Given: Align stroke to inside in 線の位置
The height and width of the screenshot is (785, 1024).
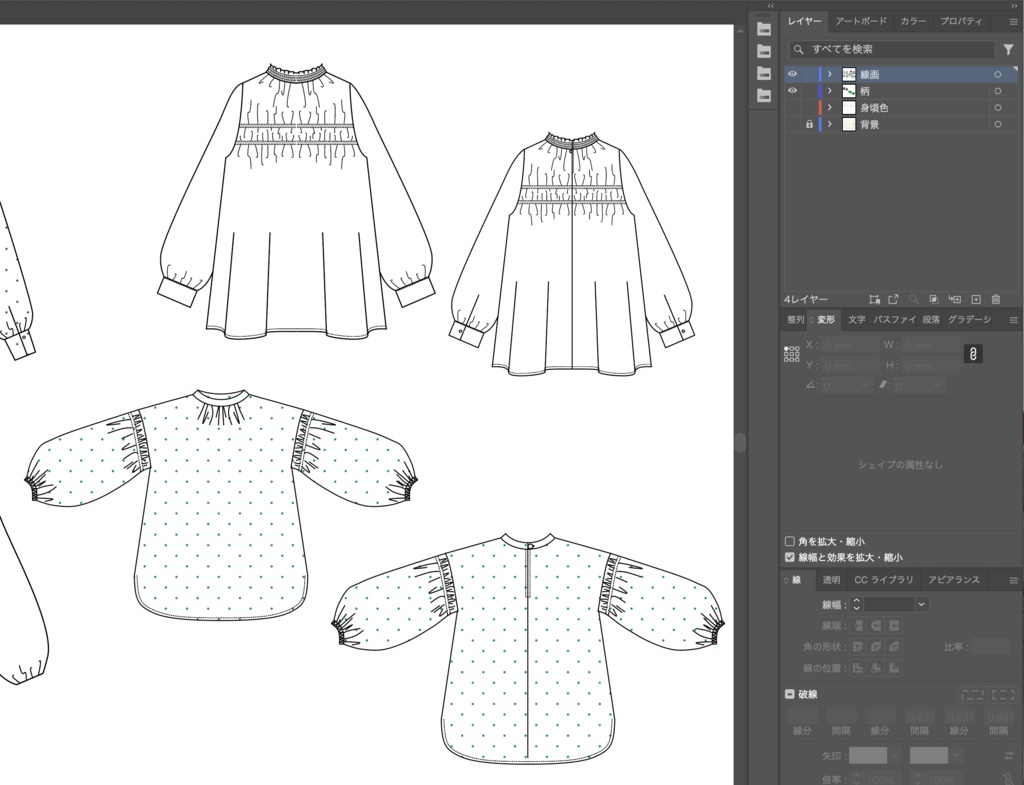Looking at the screenshot, I should point(876,668).
